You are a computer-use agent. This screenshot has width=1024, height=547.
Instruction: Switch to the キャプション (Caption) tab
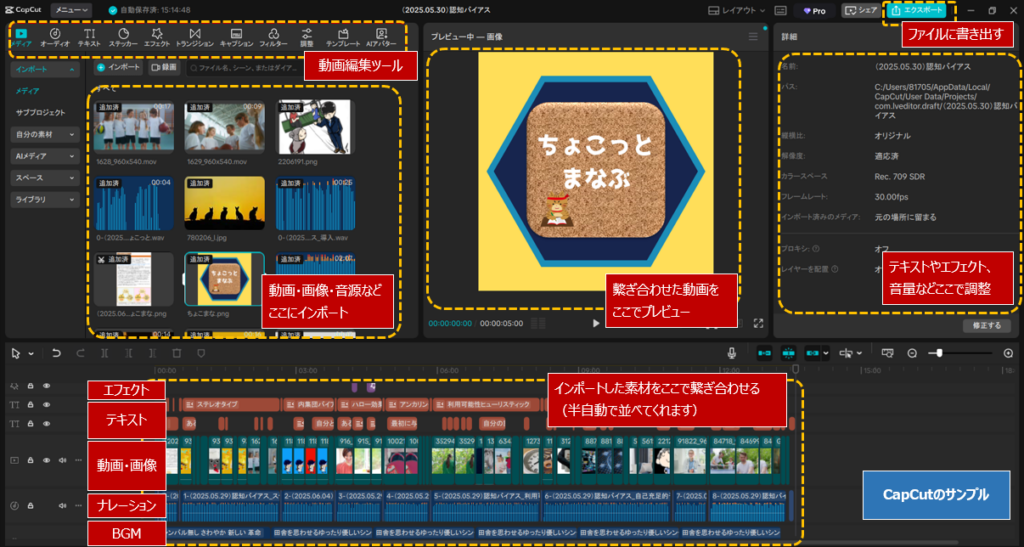pyautogui.click(x=235, y=39)
